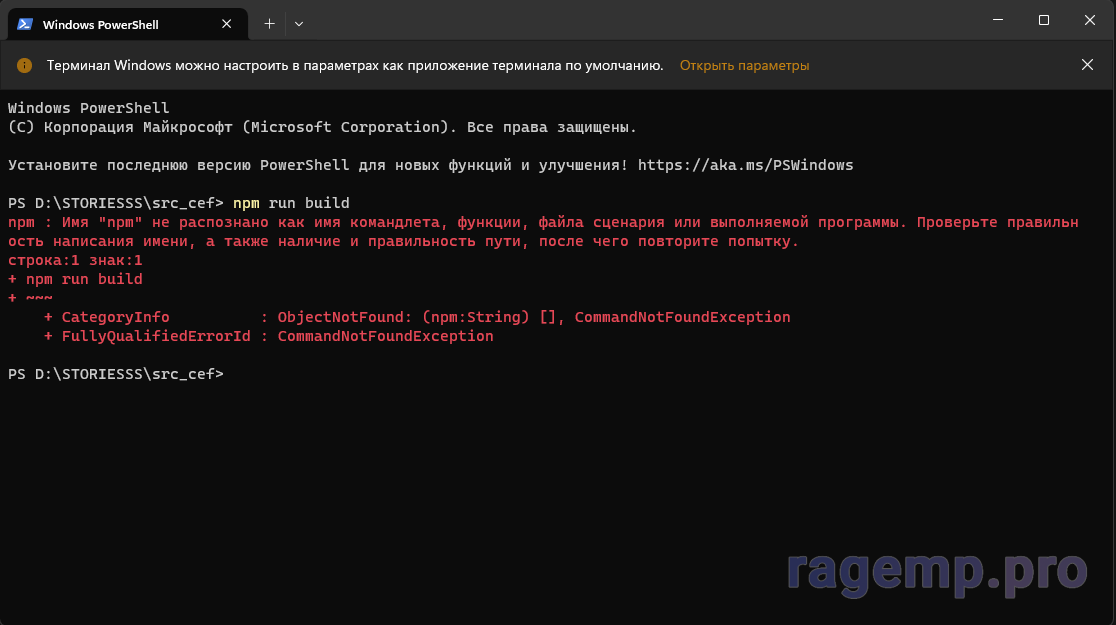Click the FullyQualifiedErrorId error line
Viewport: 1116px width, 625px height.
point(269,336)
